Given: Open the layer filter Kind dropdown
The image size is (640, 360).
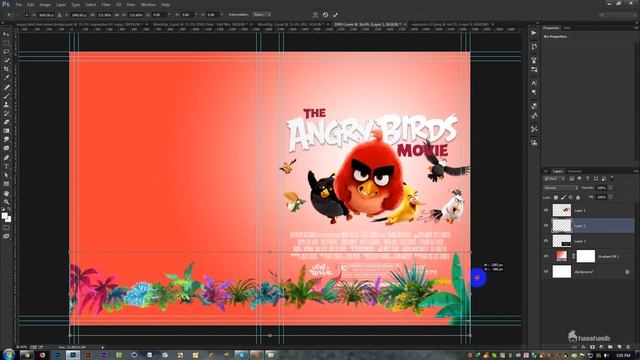Looking at the screenshot, I should 554,179.
